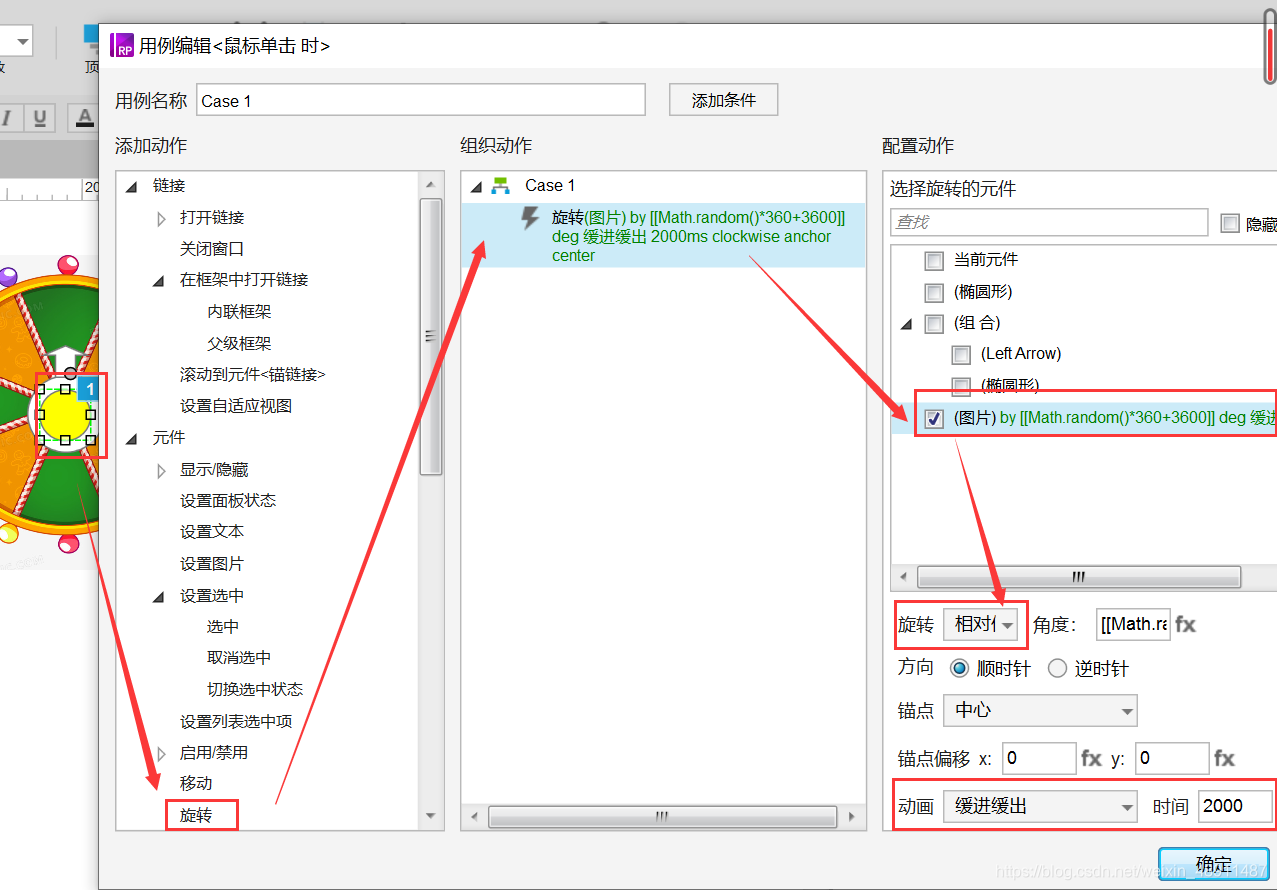Click the 添加动作 scroll down arrow
1277x890 pixels.
[x=431, y=817]
